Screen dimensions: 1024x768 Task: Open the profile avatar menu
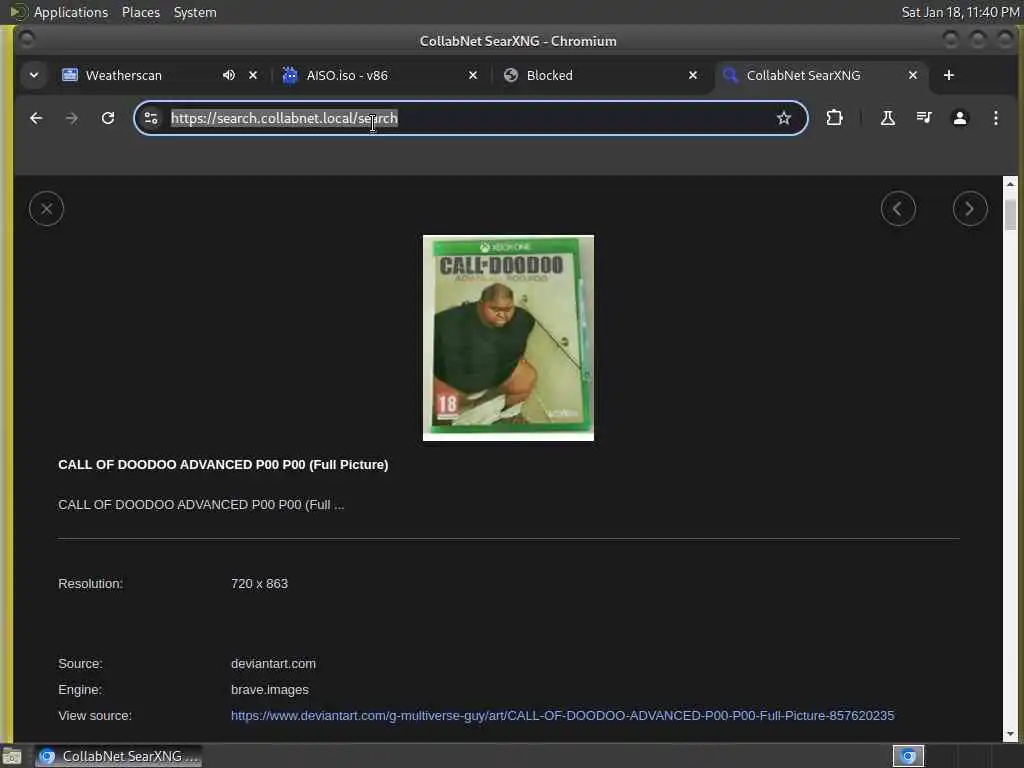959,118
